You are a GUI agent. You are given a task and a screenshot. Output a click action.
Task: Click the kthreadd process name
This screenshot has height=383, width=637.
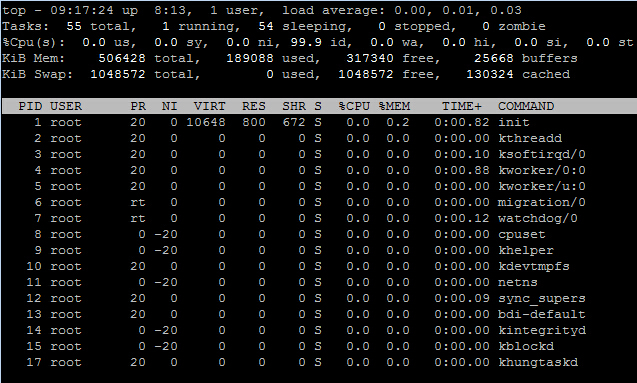coord(530,138)
